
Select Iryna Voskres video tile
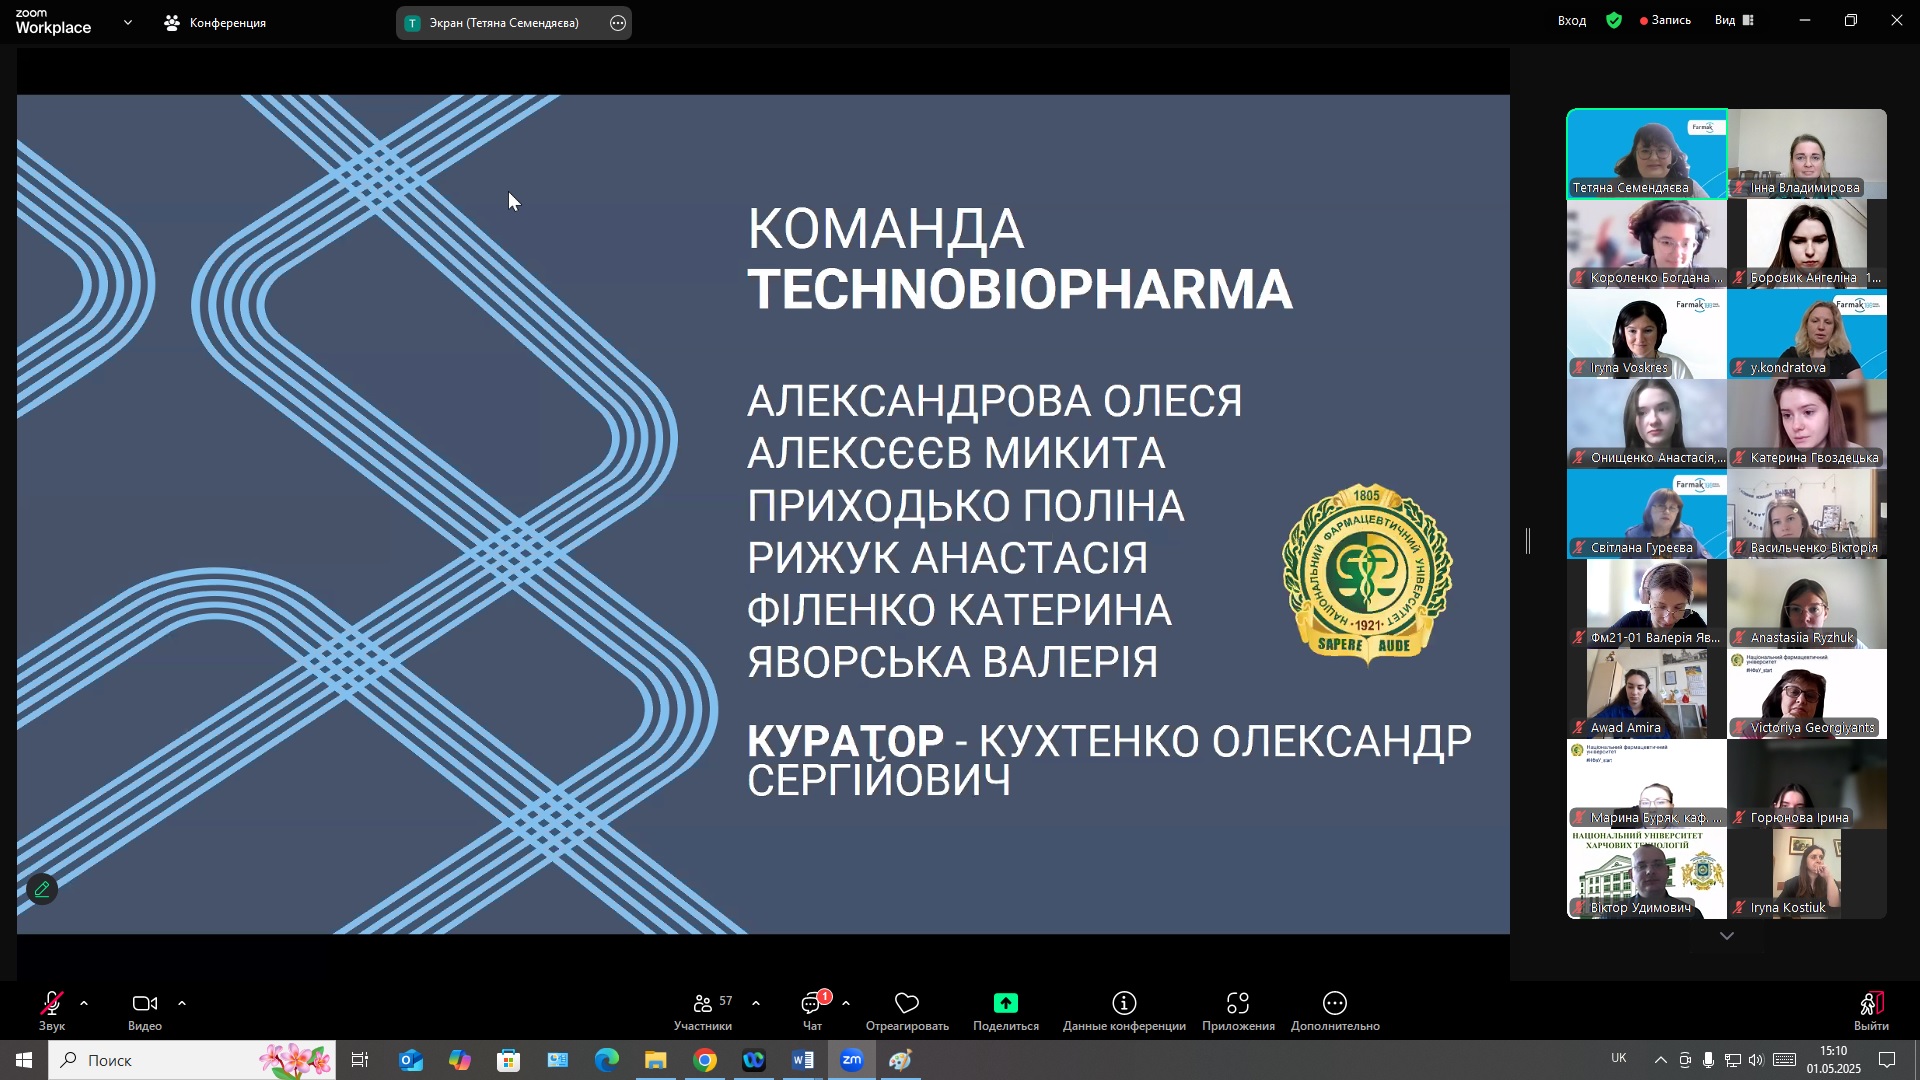click(1647, 334)
